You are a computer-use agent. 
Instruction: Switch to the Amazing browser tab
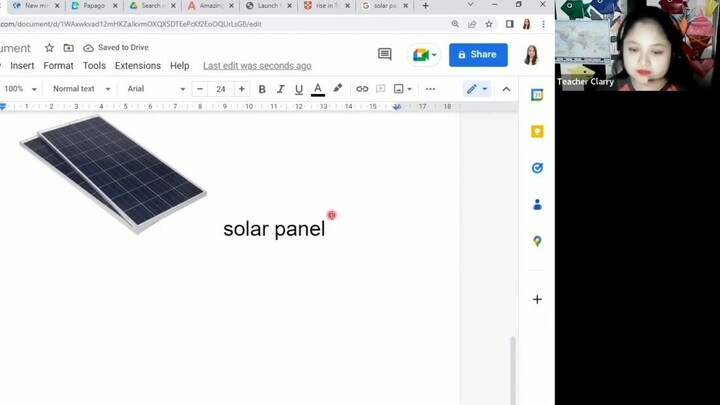click(210, 6)
